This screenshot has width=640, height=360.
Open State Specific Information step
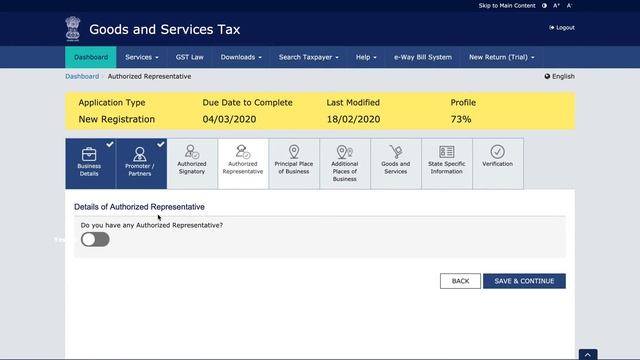(447, 163)
